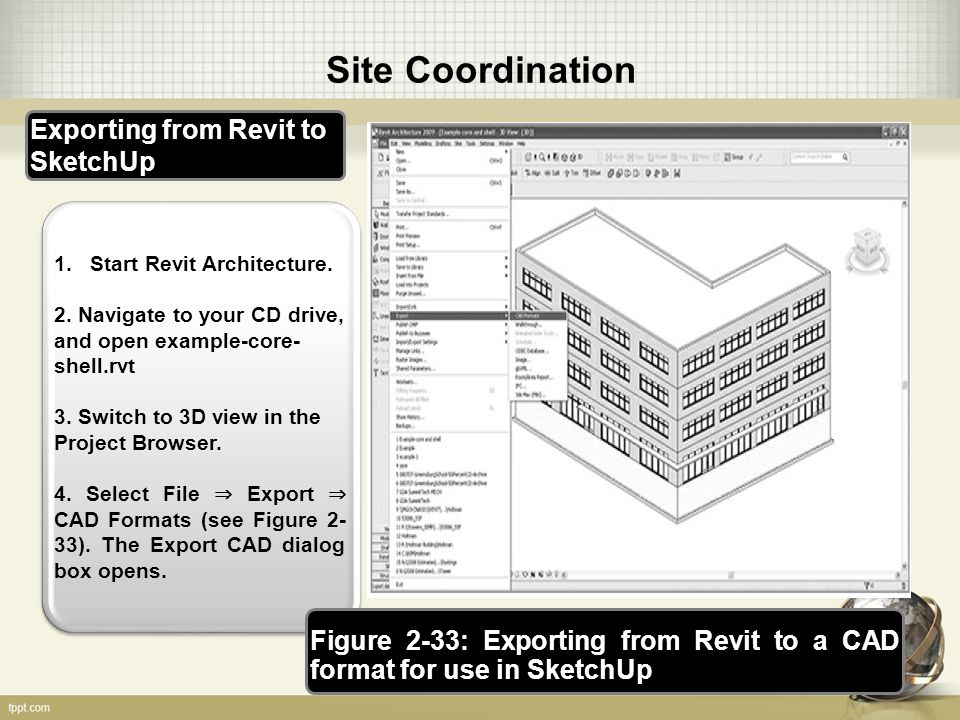Open the Drafting menu
The height and width of the screenshot is (720, 960).
point(443,143)
